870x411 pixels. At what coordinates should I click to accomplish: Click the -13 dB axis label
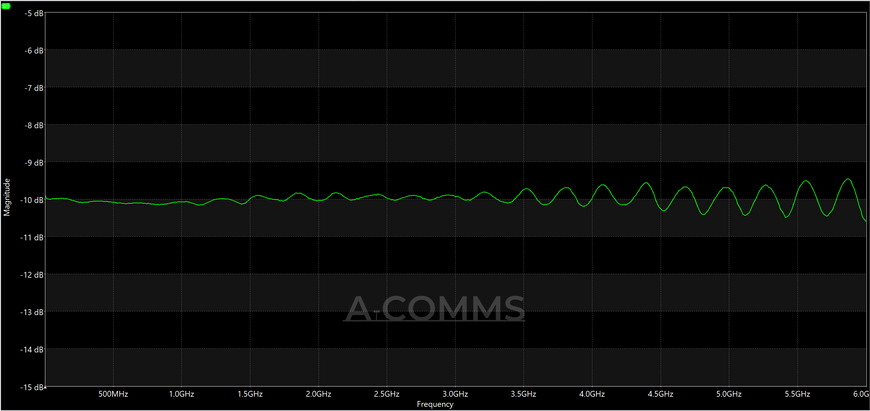point(32,312)
